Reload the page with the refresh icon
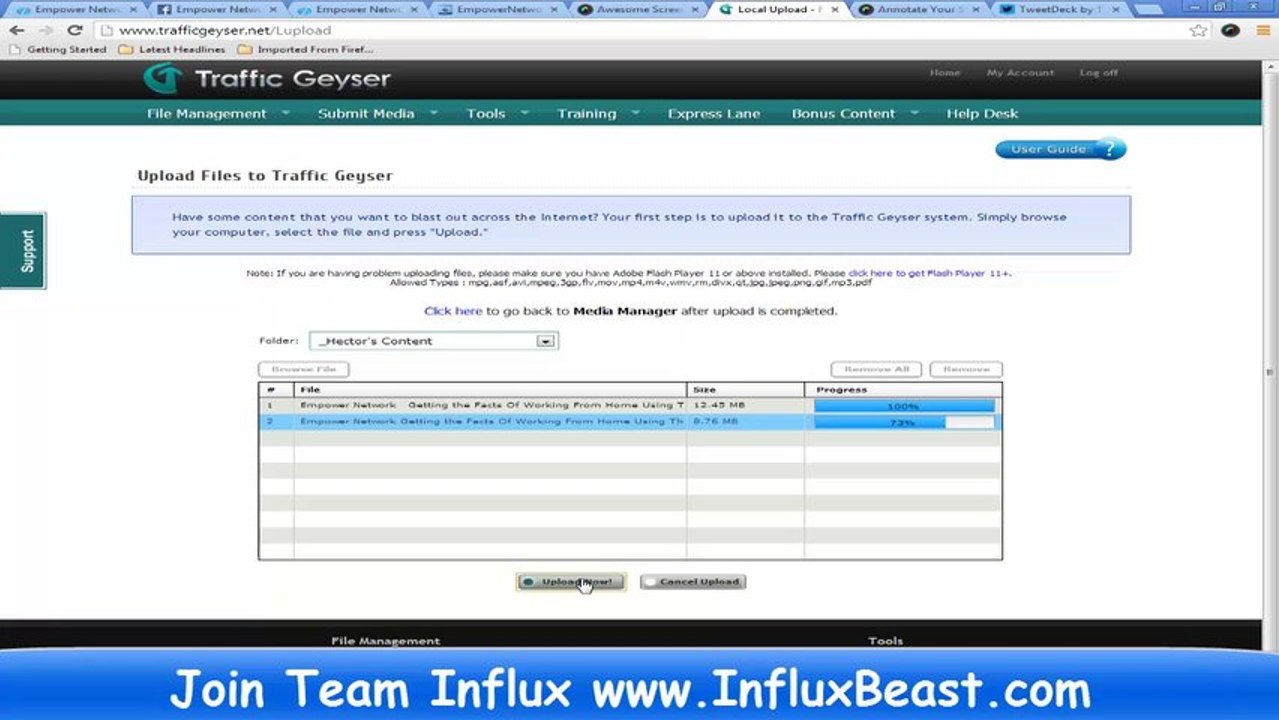 [x=74, y=30]
